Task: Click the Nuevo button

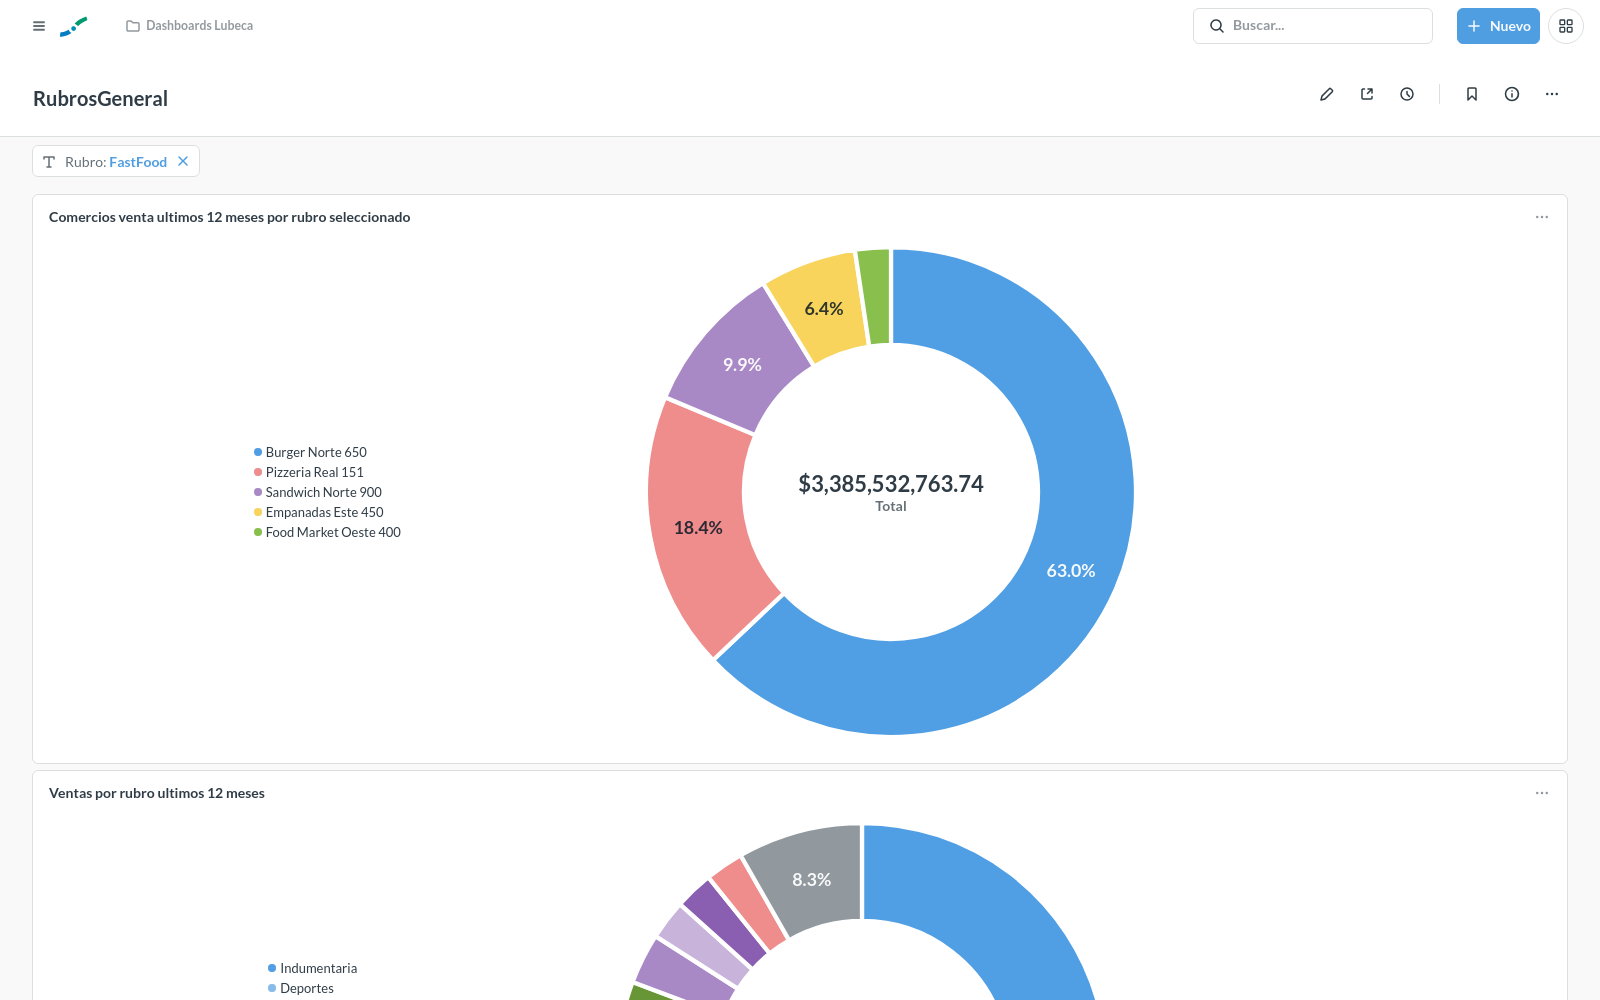Action: pos(1498,26)
